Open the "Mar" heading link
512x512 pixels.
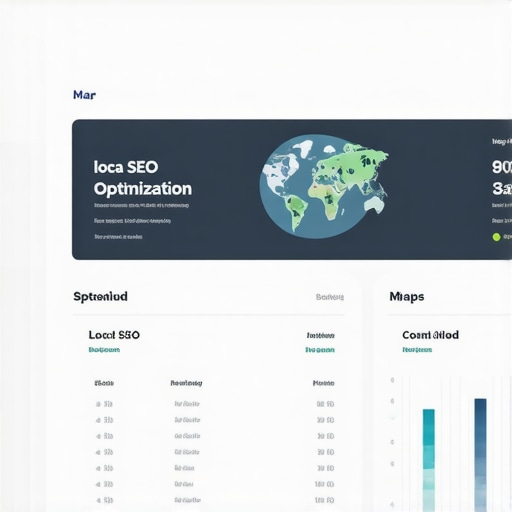pyautogui.click(x=84, y=95)
